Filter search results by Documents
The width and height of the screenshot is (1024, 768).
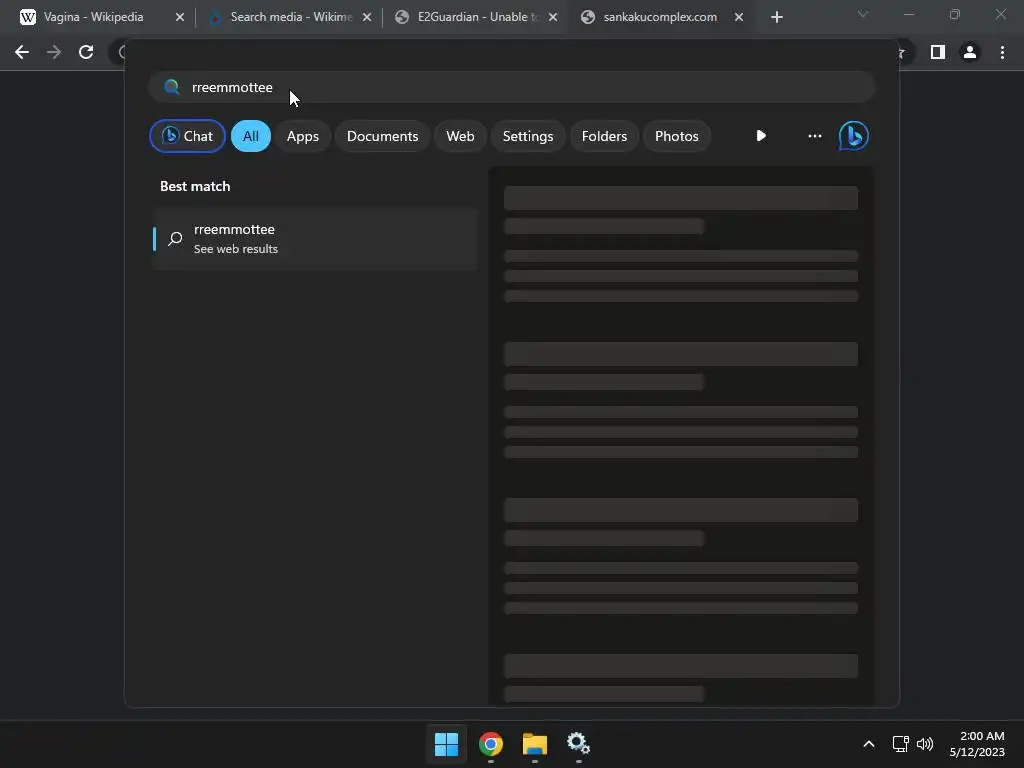pyautogui.click(x=383, y=136)
